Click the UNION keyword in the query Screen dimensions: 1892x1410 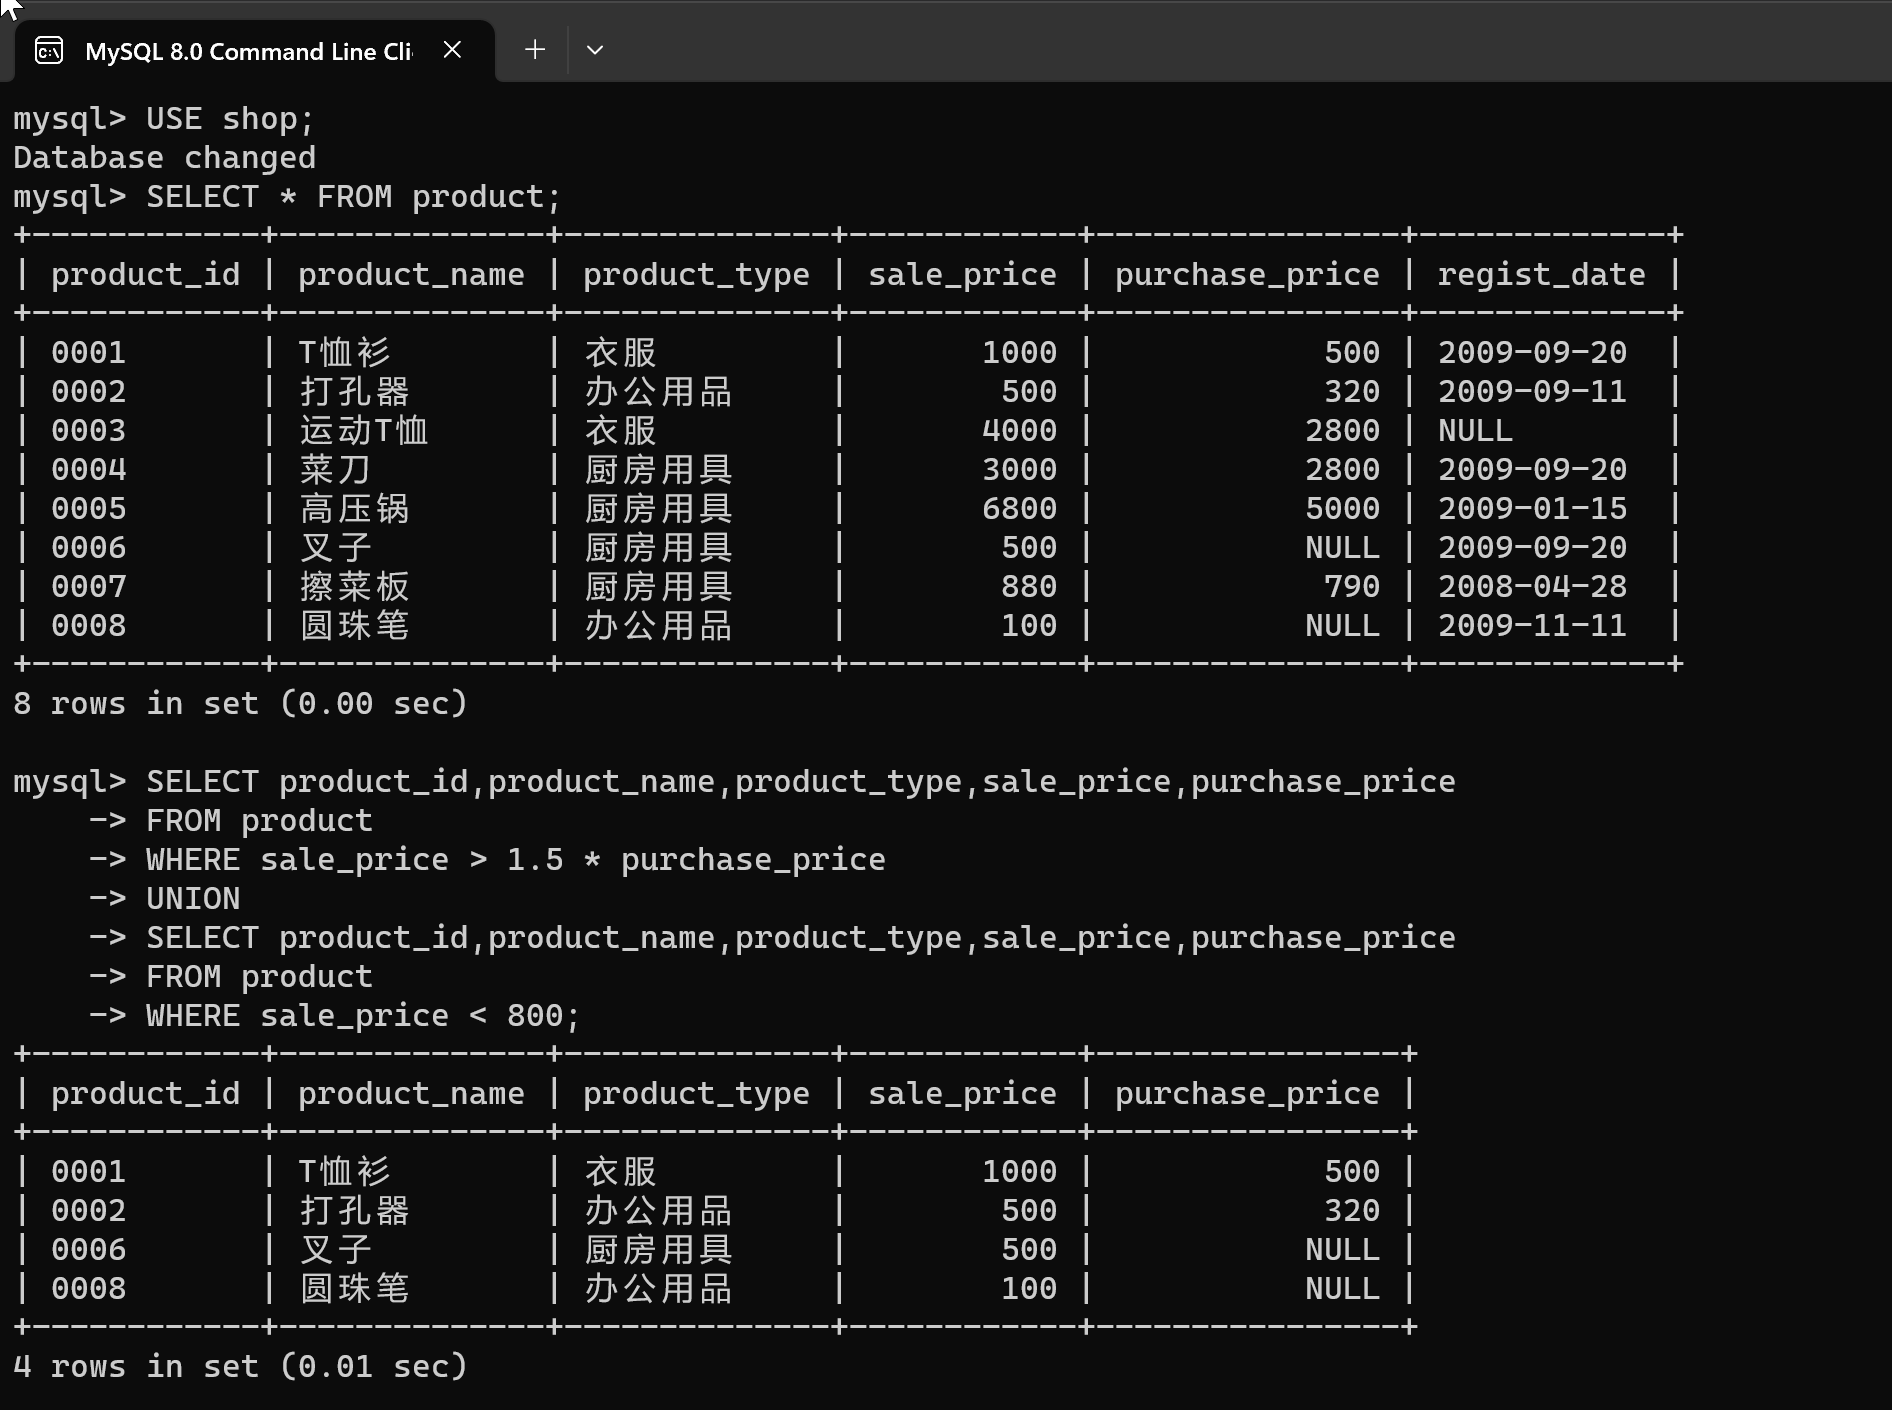coord(193,899)
